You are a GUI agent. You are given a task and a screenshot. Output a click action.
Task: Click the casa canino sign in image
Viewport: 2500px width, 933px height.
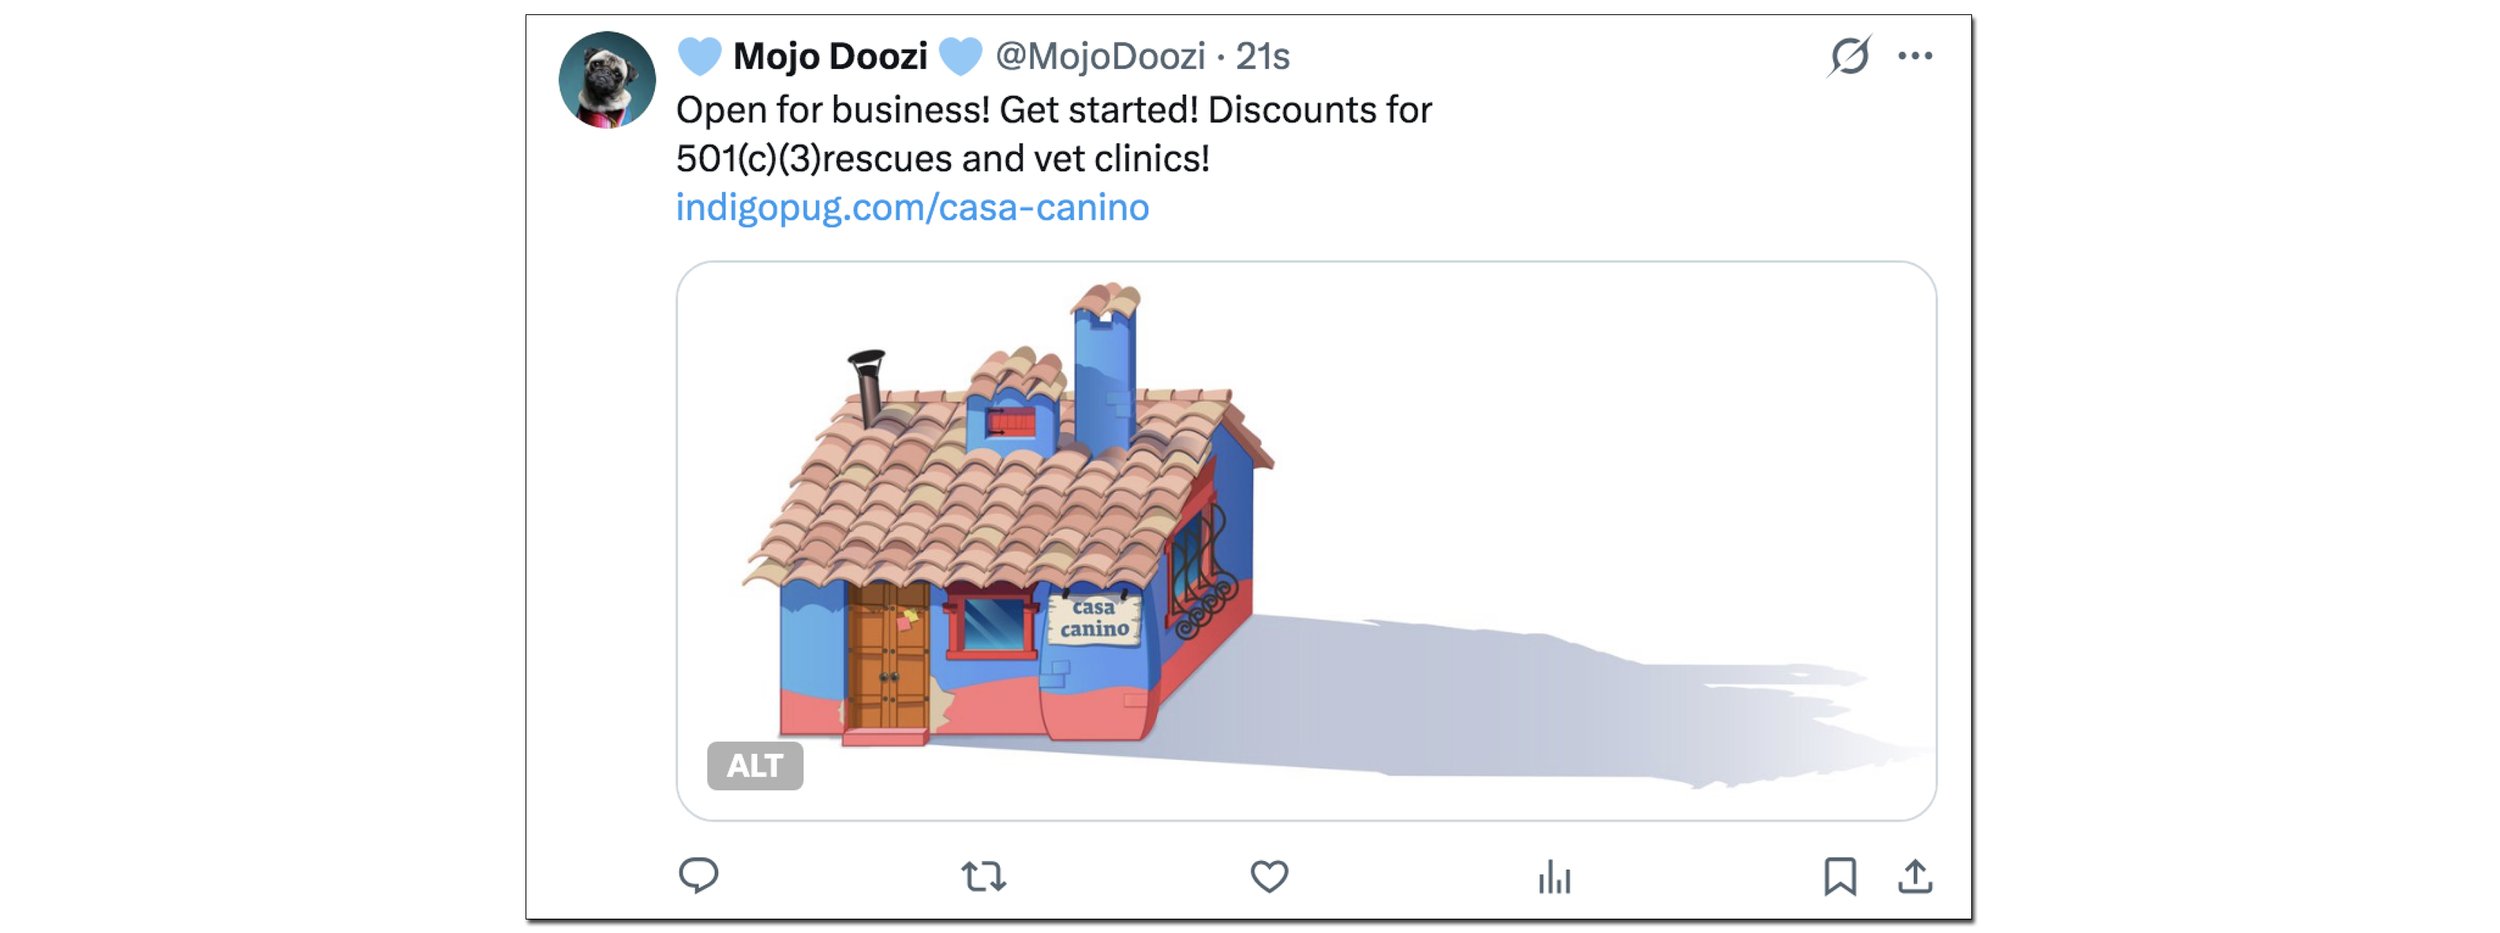pos(1094,619)
